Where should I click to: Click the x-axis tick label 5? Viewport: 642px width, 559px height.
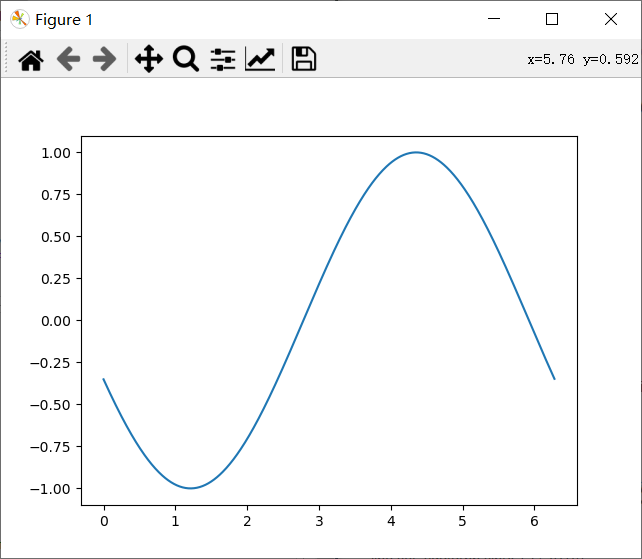click(x=463, y=521)
